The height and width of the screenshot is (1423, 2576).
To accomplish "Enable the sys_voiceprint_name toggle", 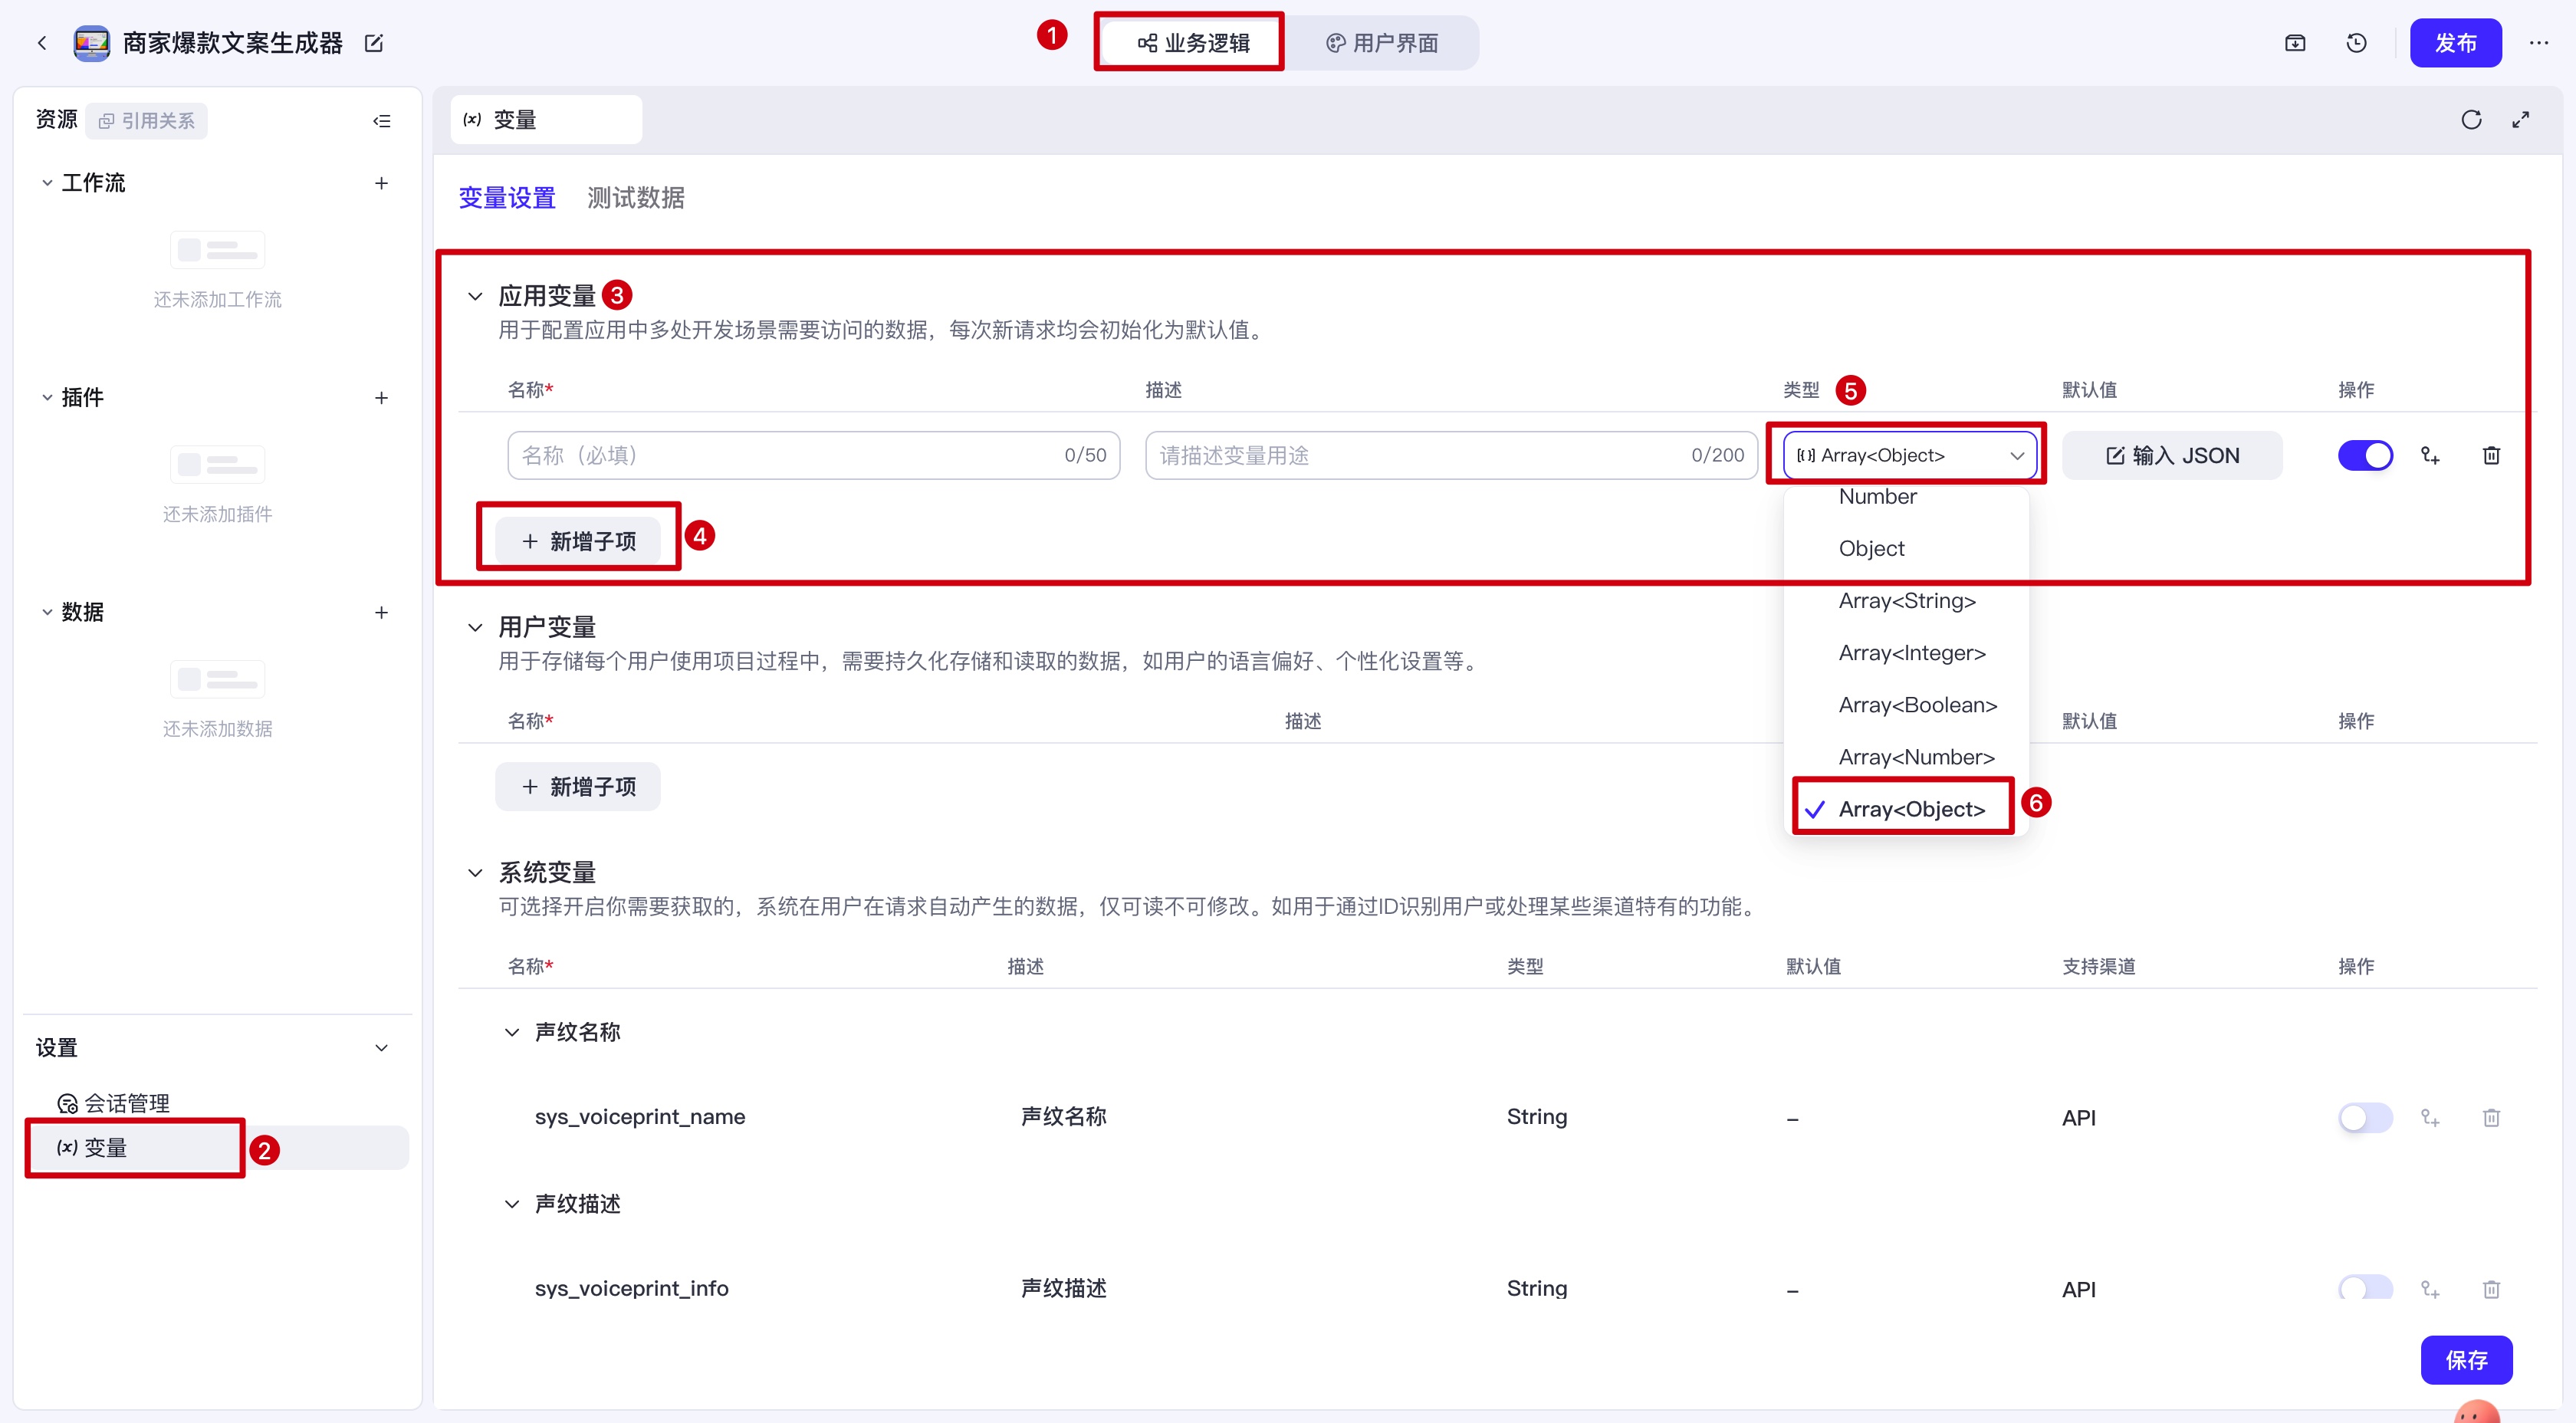I will pyautogui.click(x=2365, y=1117).
